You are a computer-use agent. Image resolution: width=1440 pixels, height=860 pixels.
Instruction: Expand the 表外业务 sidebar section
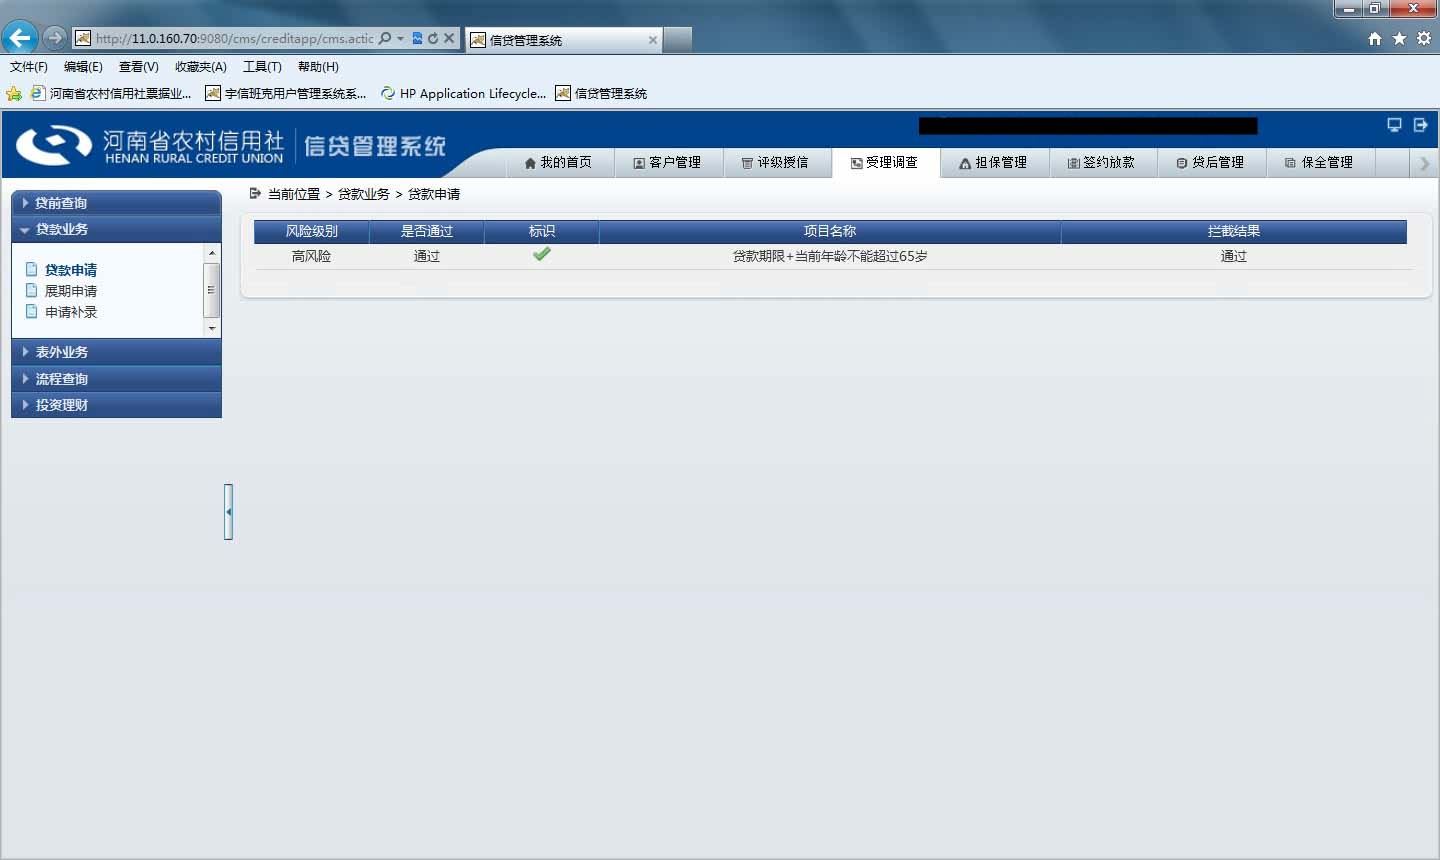pos(116,352)
